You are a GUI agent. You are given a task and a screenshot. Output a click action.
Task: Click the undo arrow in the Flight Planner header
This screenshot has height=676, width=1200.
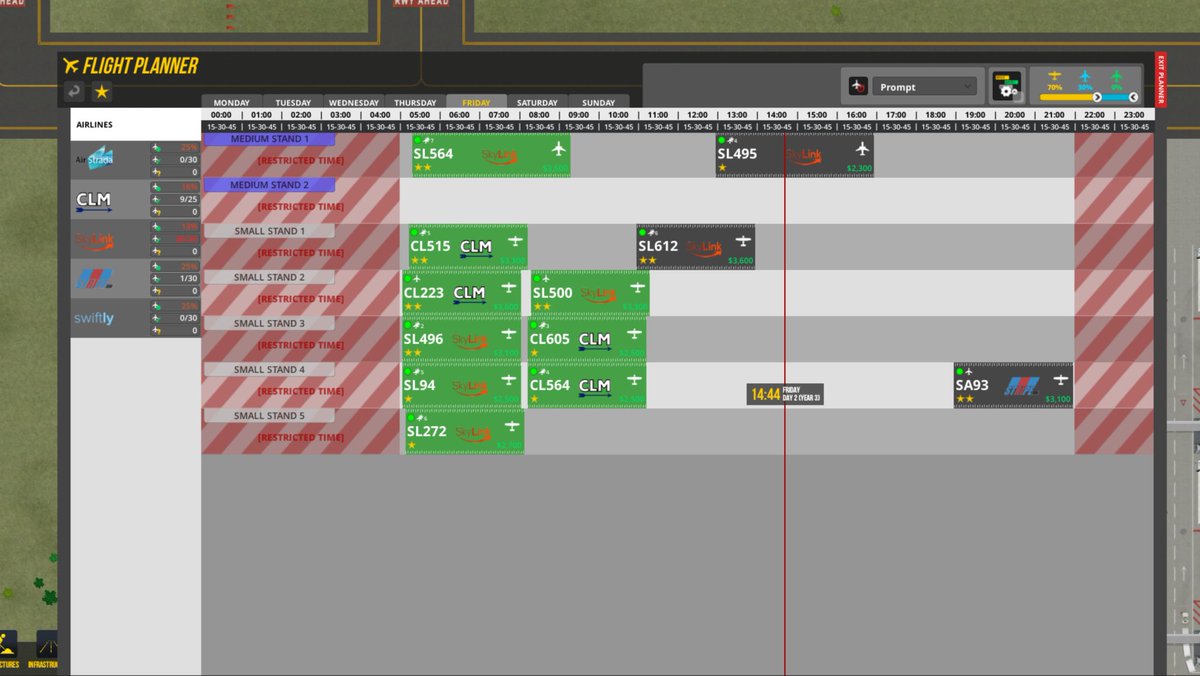[x=74, y=91]
